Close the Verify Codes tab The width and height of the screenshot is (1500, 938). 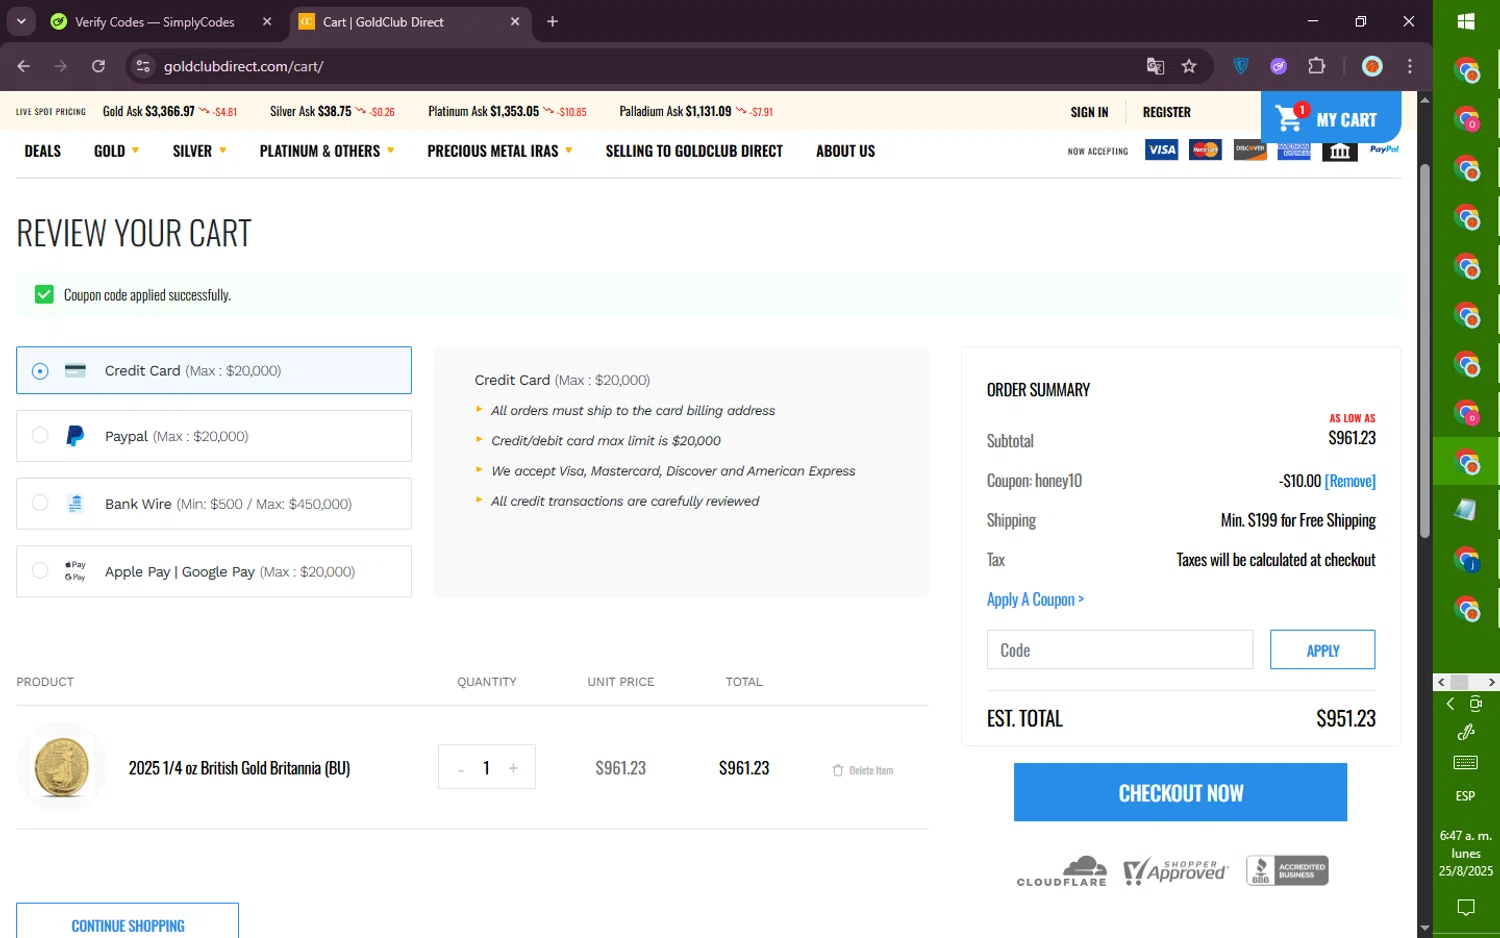(x=267, y=22)
